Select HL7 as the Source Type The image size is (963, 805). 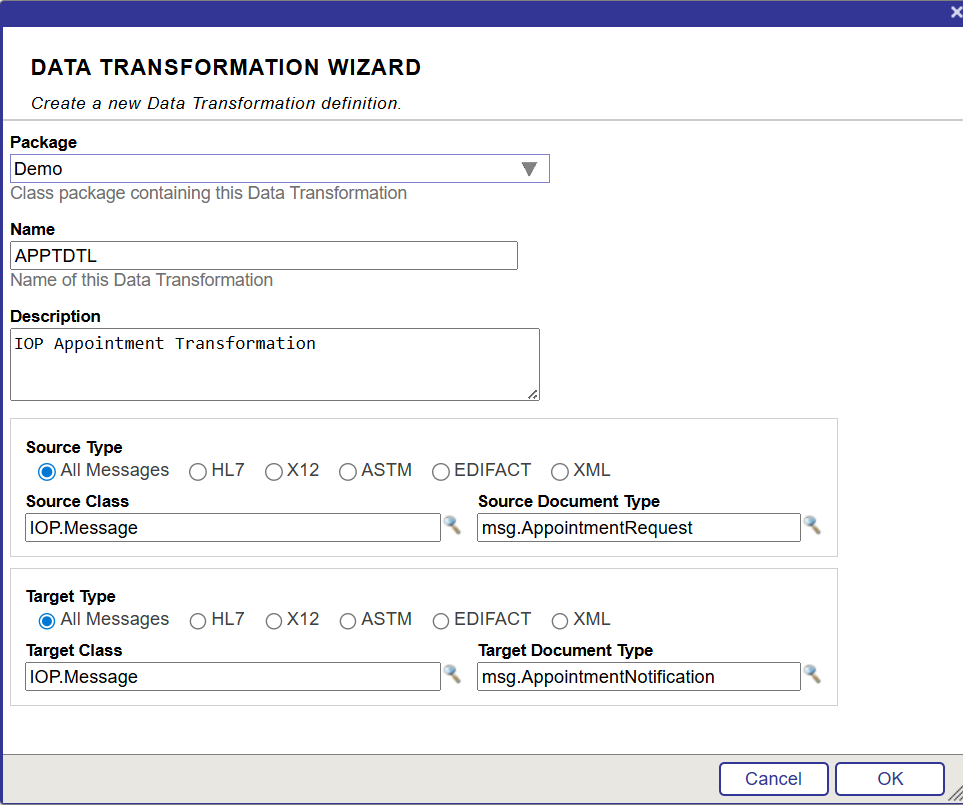[198, 472]
